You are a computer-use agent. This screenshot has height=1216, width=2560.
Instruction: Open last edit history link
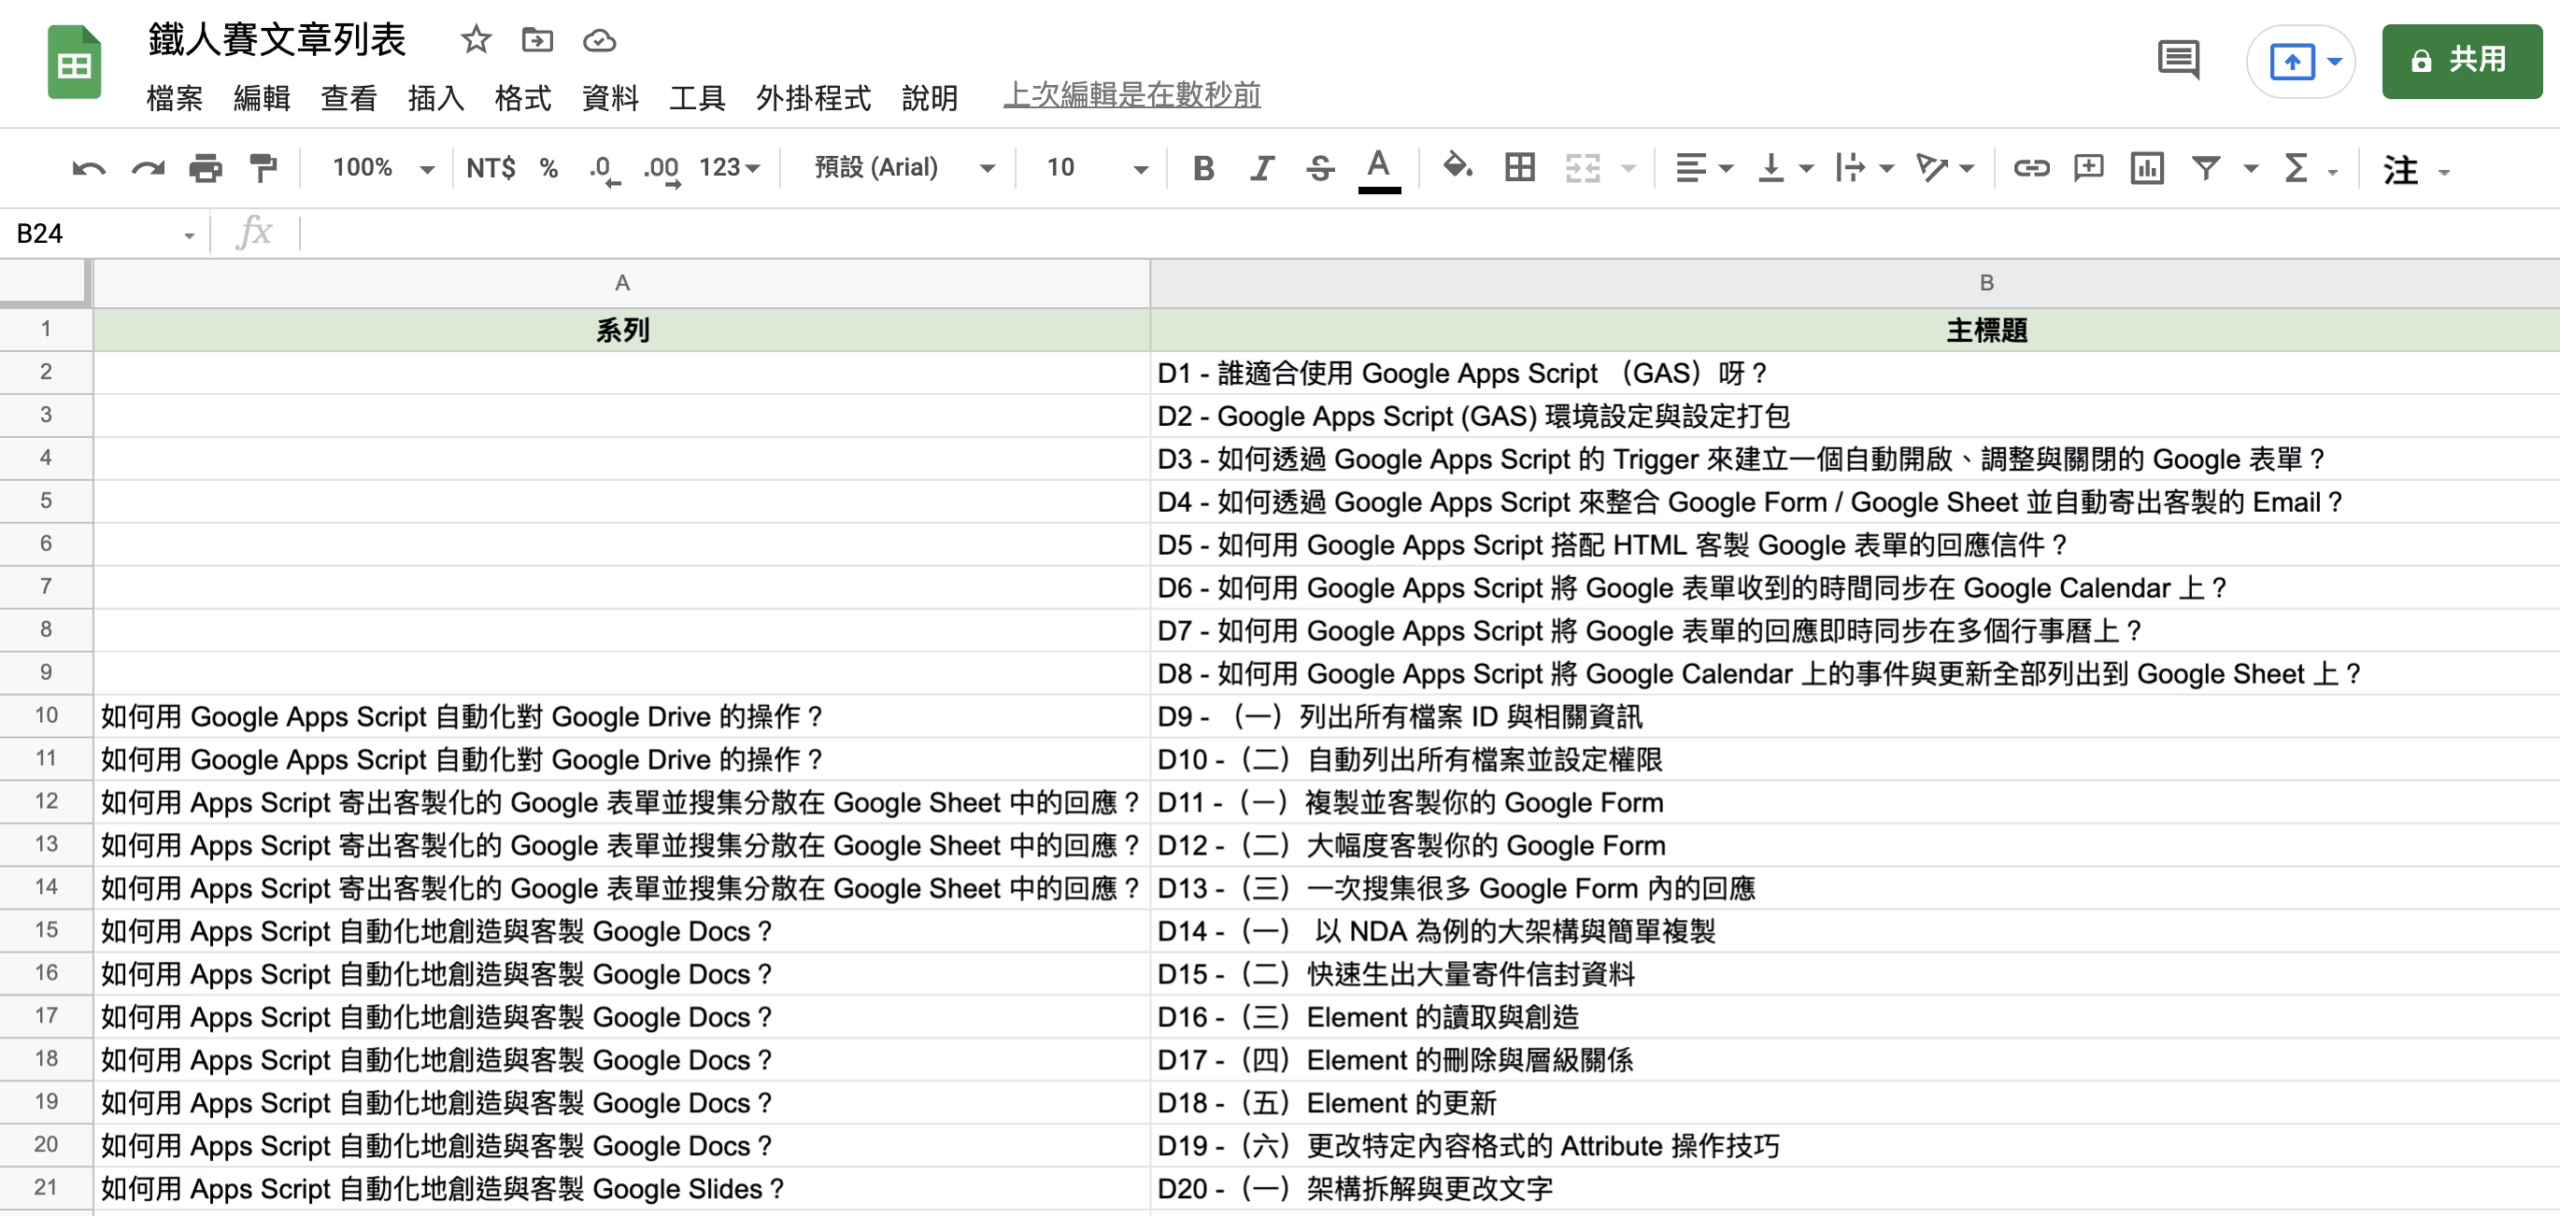tap(1132, 95)
